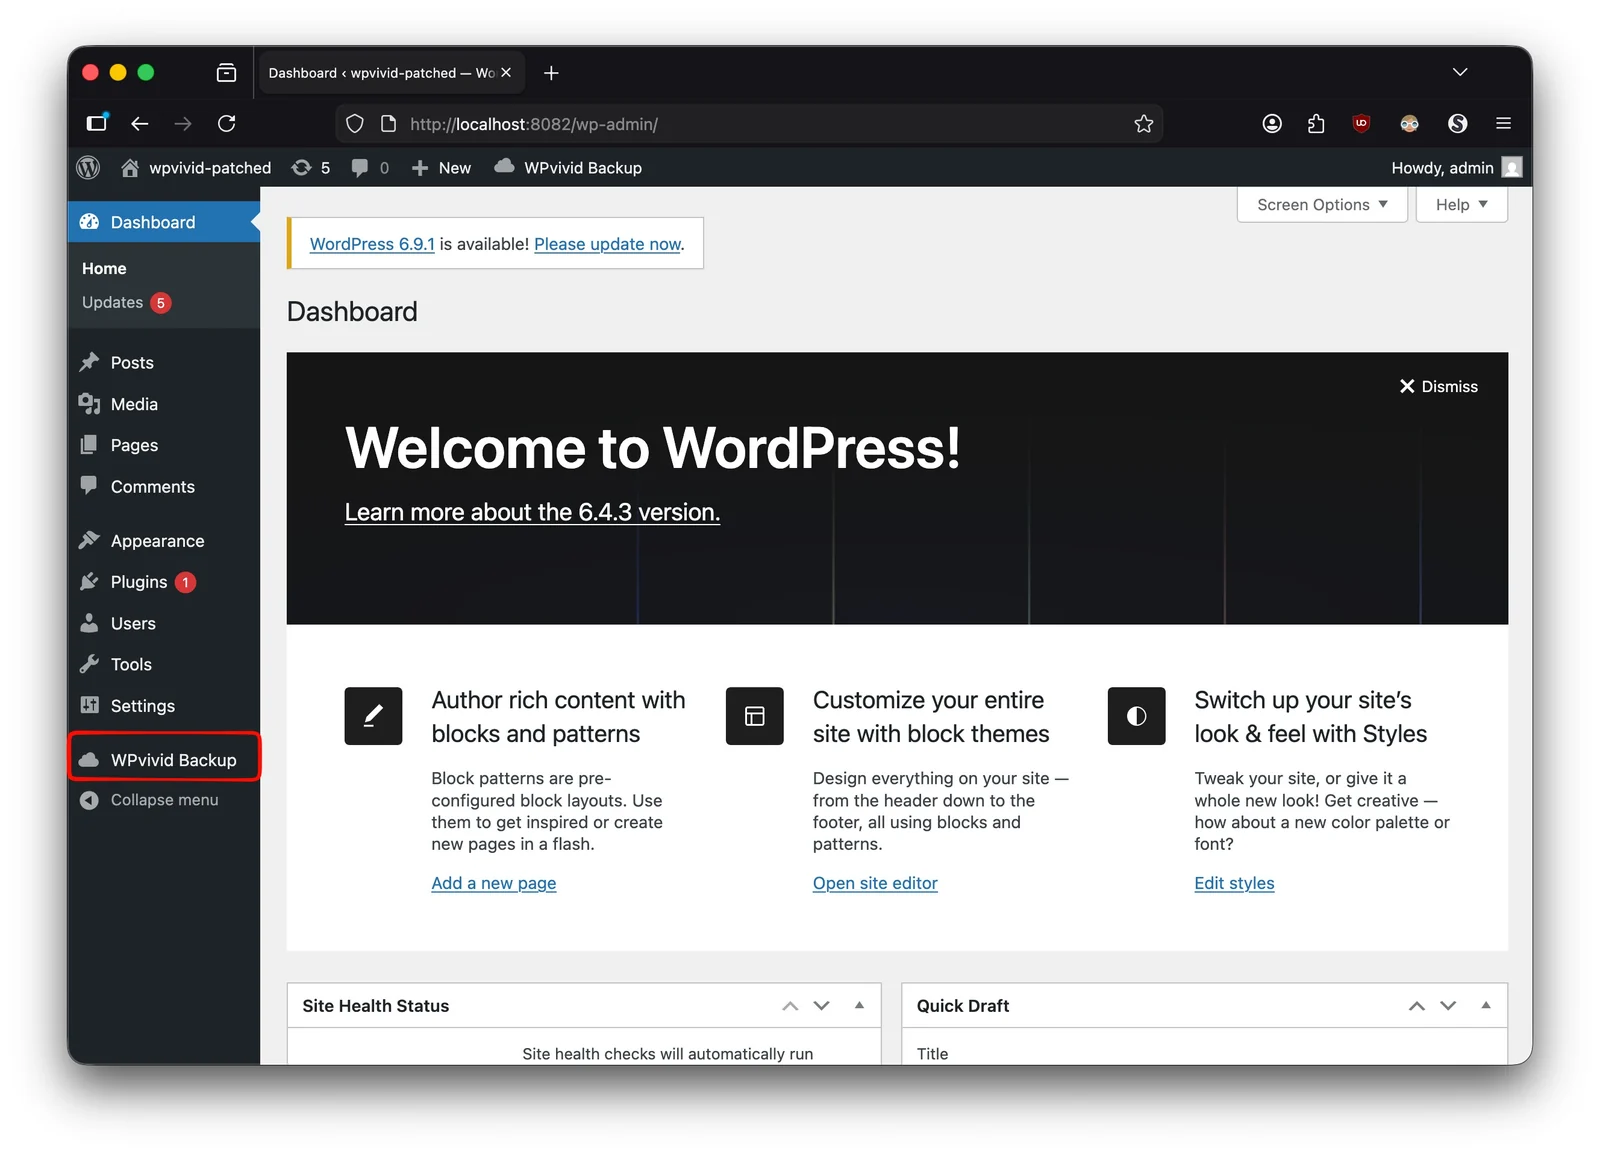
Task: Open pending updates icon showing 5
Action: pyautogui.click(x=310, y=168)
